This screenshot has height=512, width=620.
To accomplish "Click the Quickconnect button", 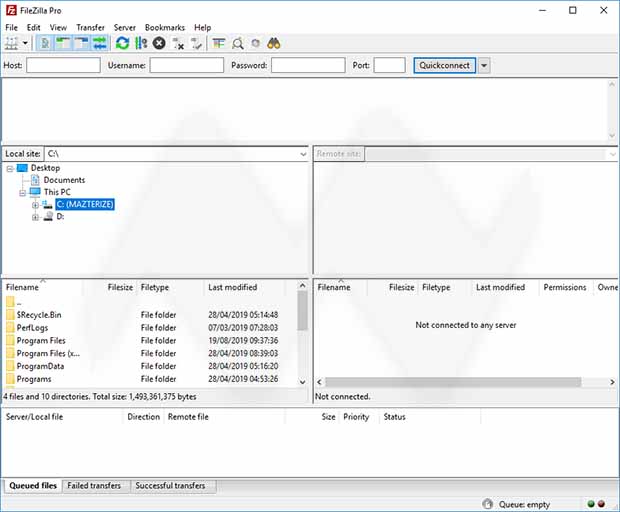I will 444,65.
